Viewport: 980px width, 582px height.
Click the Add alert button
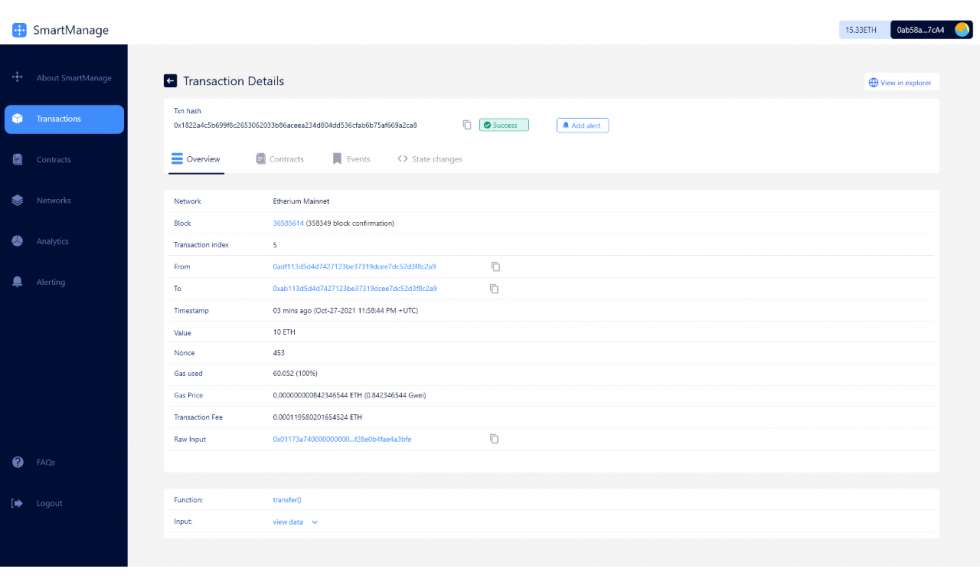582,124
